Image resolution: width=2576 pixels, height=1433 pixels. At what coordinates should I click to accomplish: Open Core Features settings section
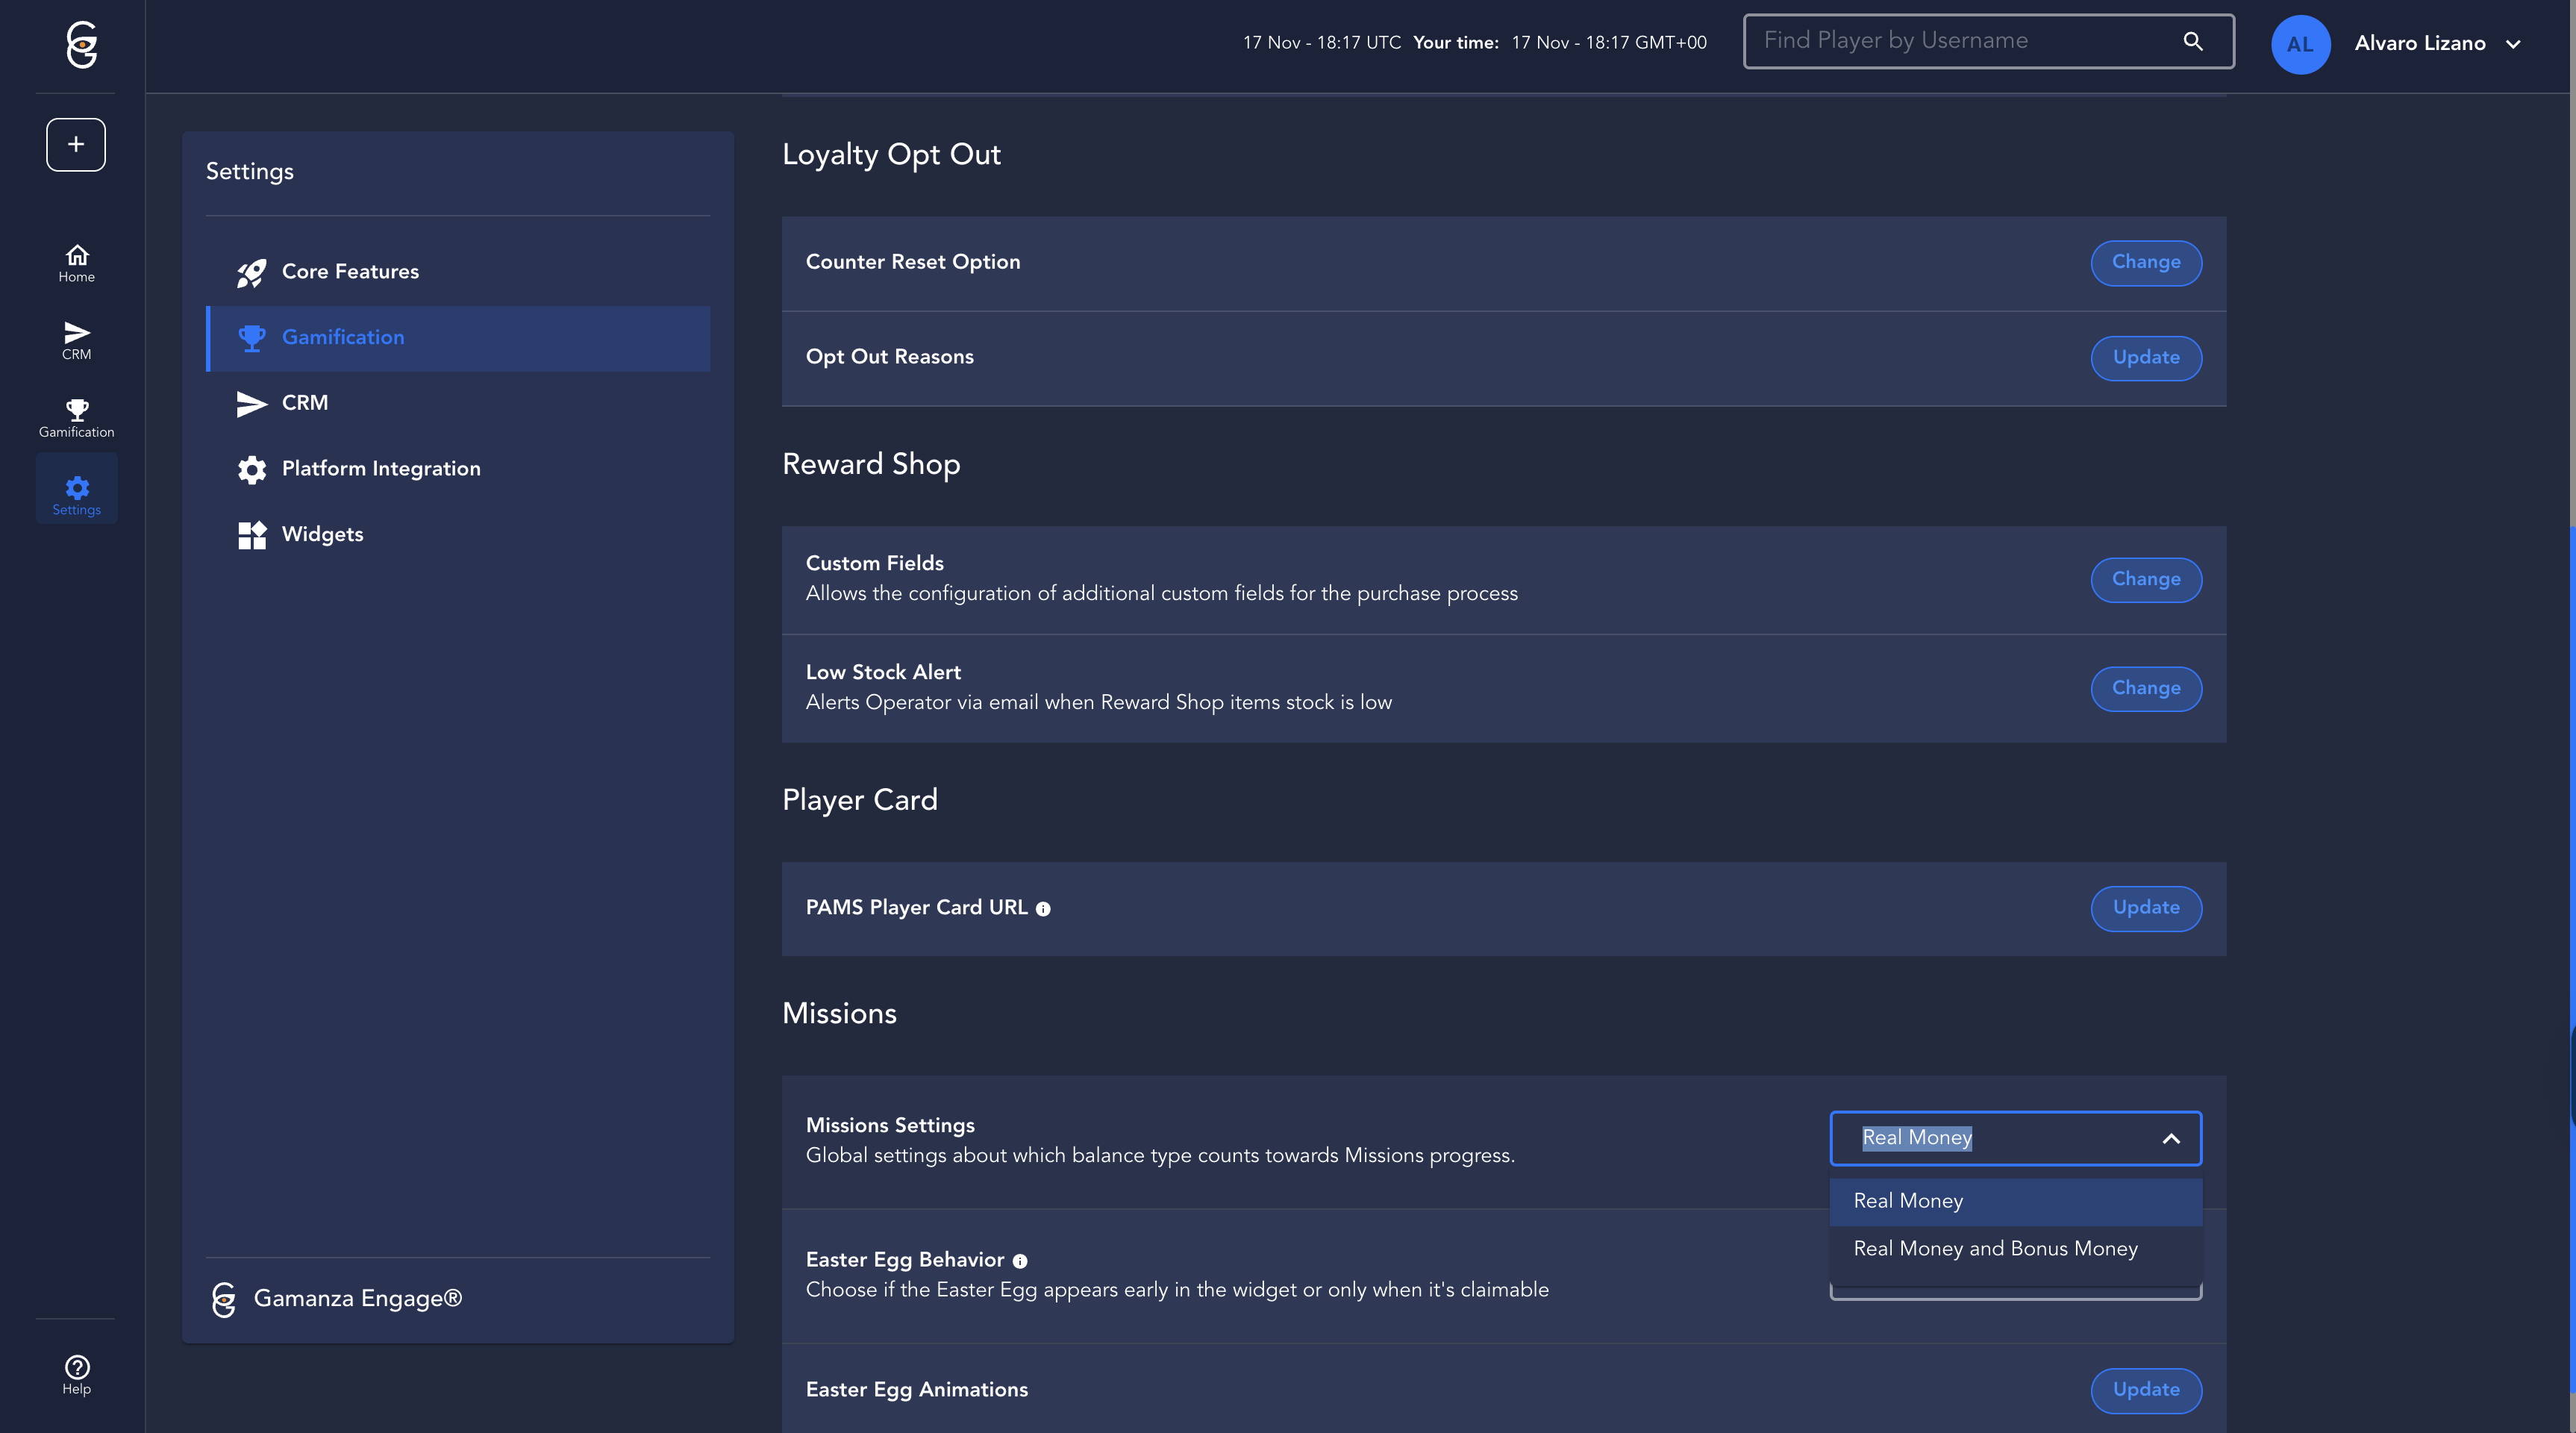coord(350,272)
